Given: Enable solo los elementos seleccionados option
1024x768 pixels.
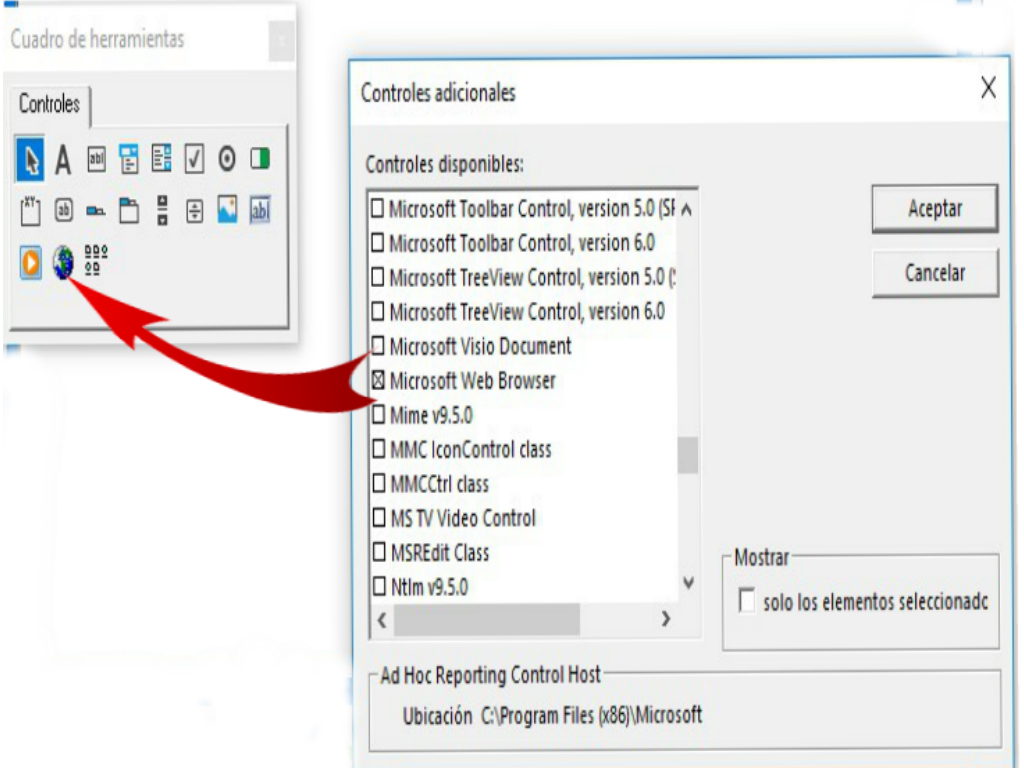Looking at the screenshot, I should (x=746, y=600).
